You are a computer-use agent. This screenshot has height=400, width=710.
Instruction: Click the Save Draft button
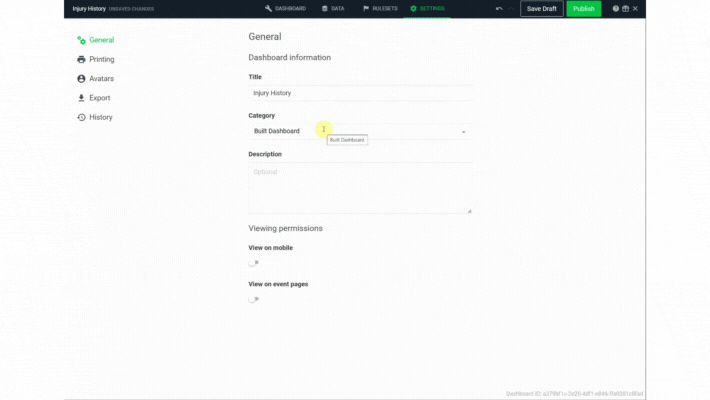(x=542, y=9)
